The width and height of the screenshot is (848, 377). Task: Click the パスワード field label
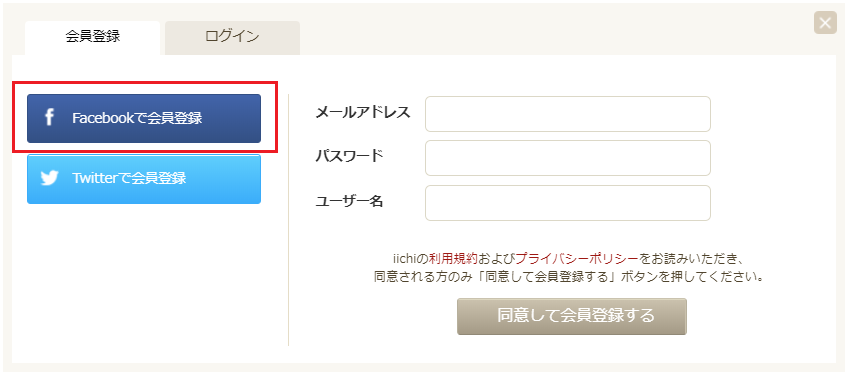(x=349, y=157)
